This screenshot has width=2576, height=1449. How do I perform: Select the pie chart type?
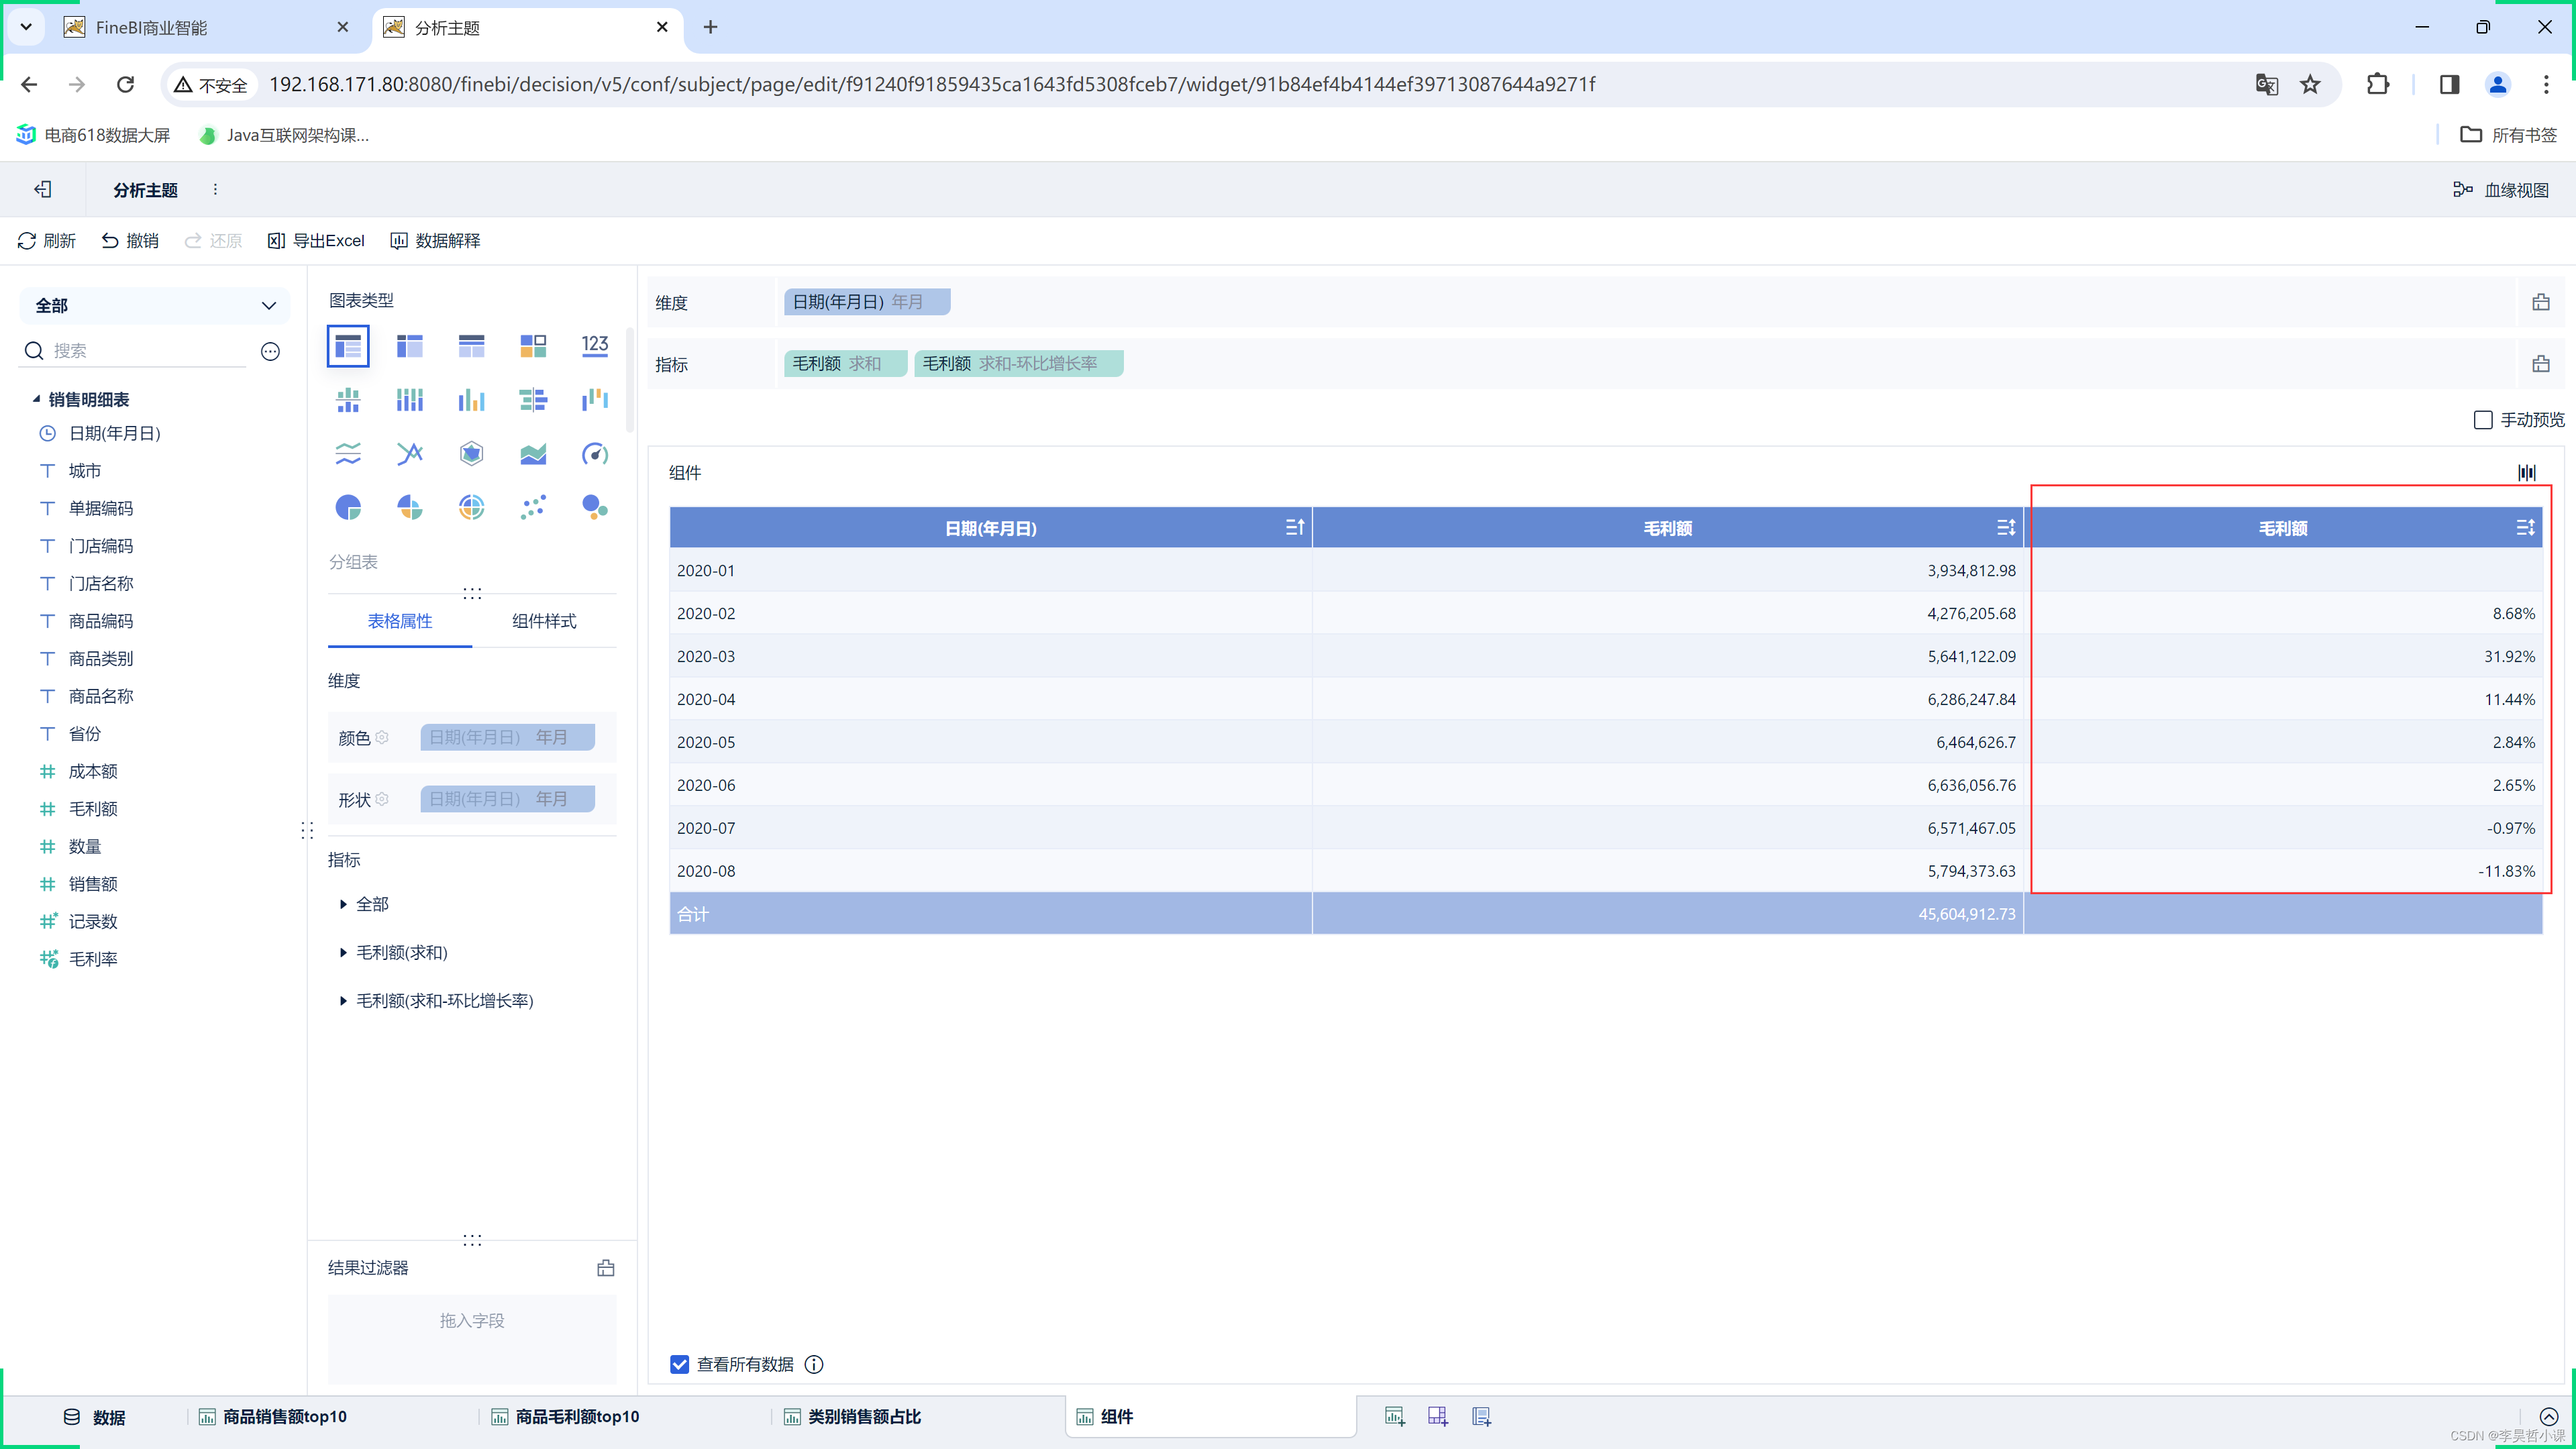point(348,507)
